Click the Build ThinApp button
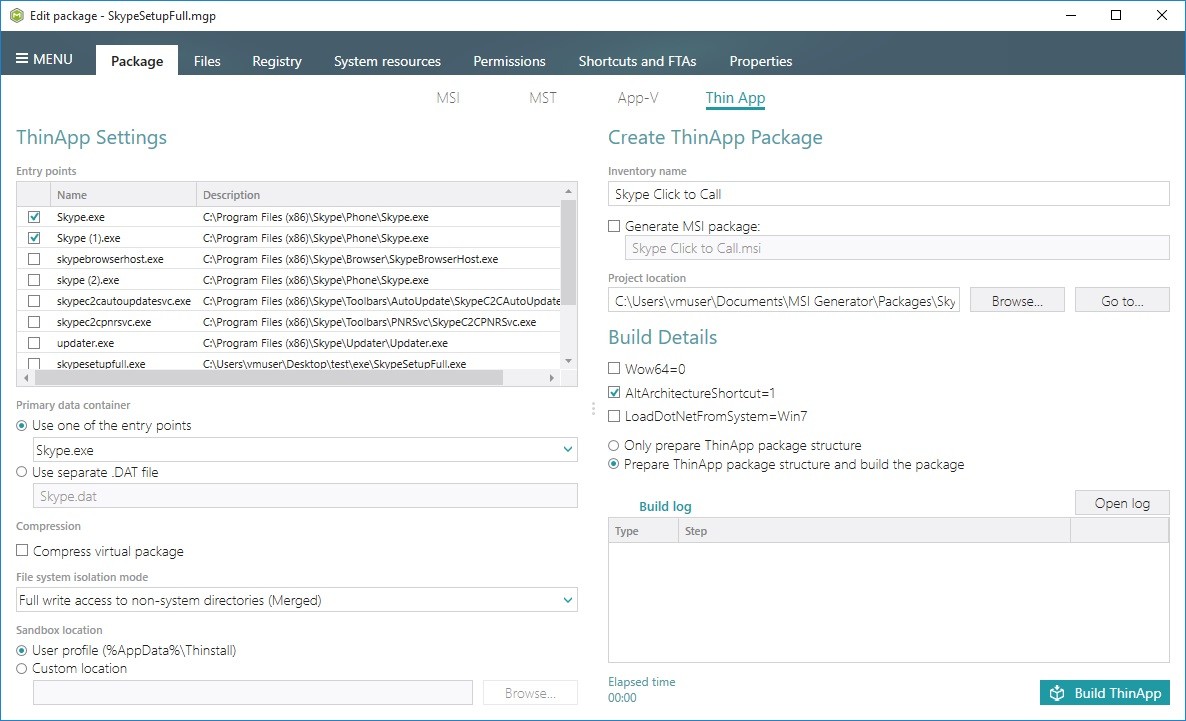Viewport: 1186px width, 721px height. click(1105, 693)
